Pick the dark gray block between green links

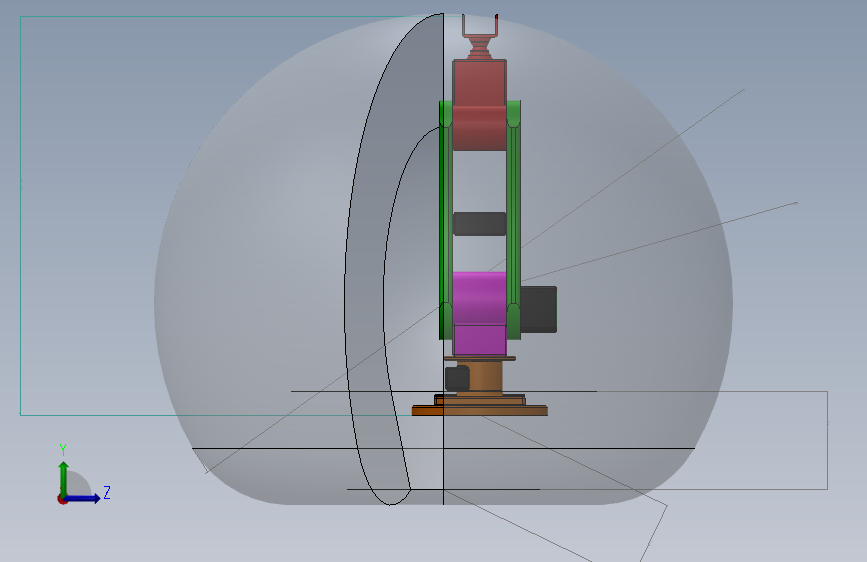pos(479,224)
